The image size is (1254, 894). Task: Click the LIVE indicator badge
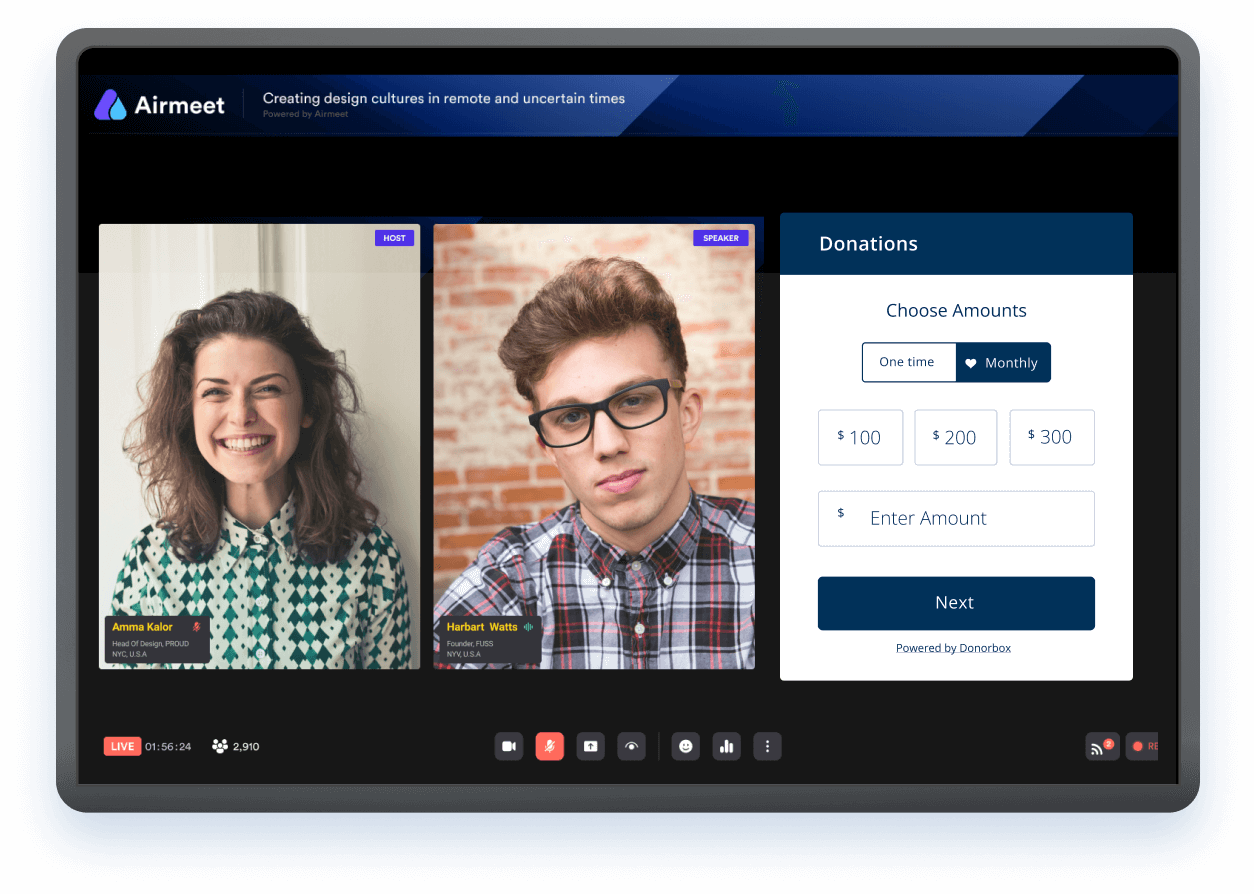point(122,746)
